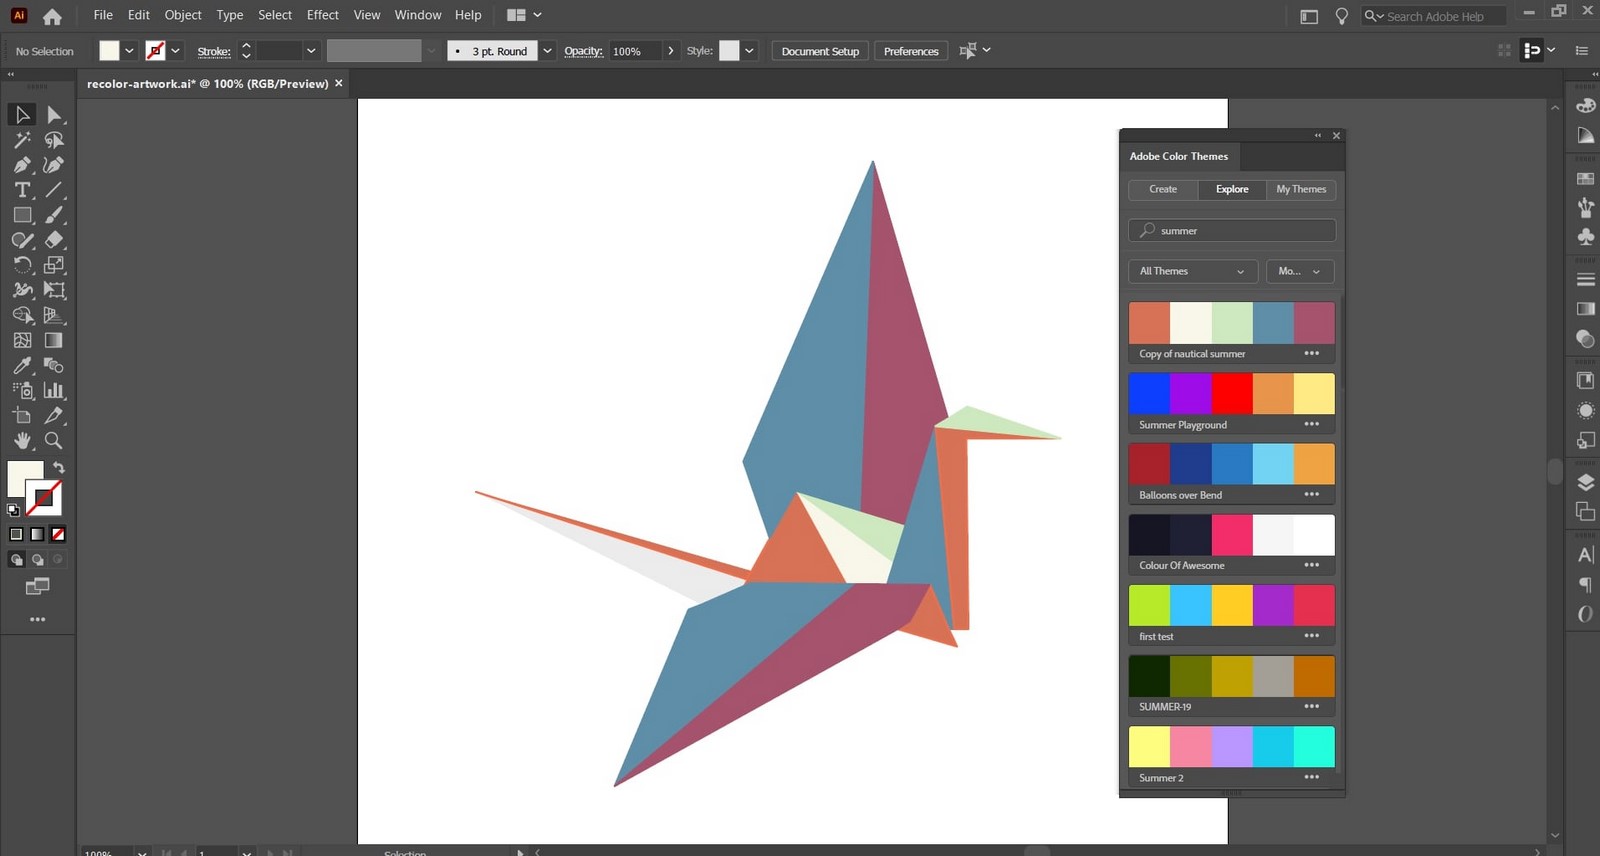Select the Line Segment tool

(x=54, y=190)
